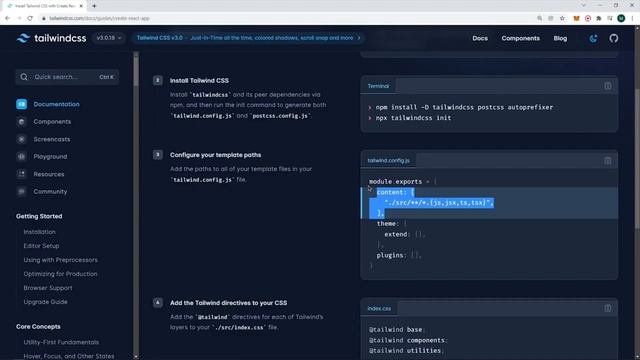
Task: Click the 'npx tailwindcss init' line
Action: click(x=413, y=118)
